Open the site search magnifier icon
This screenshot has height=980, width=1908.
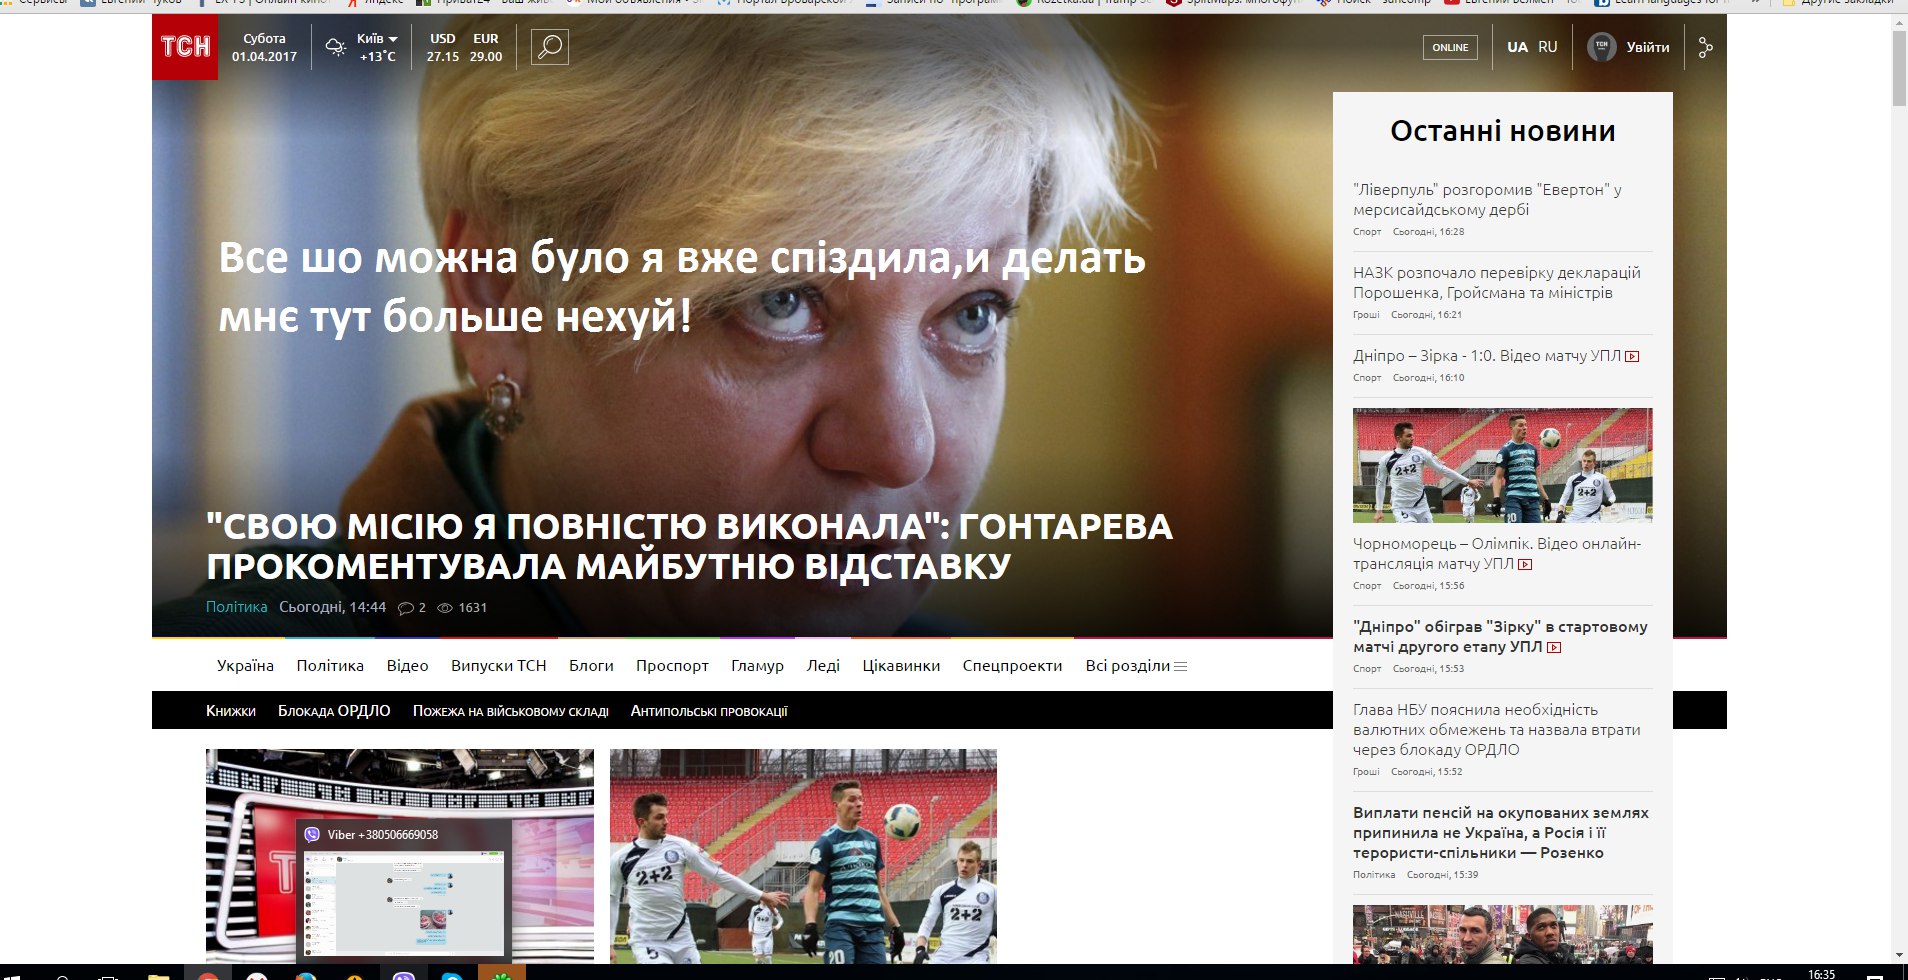click(550, 47)
